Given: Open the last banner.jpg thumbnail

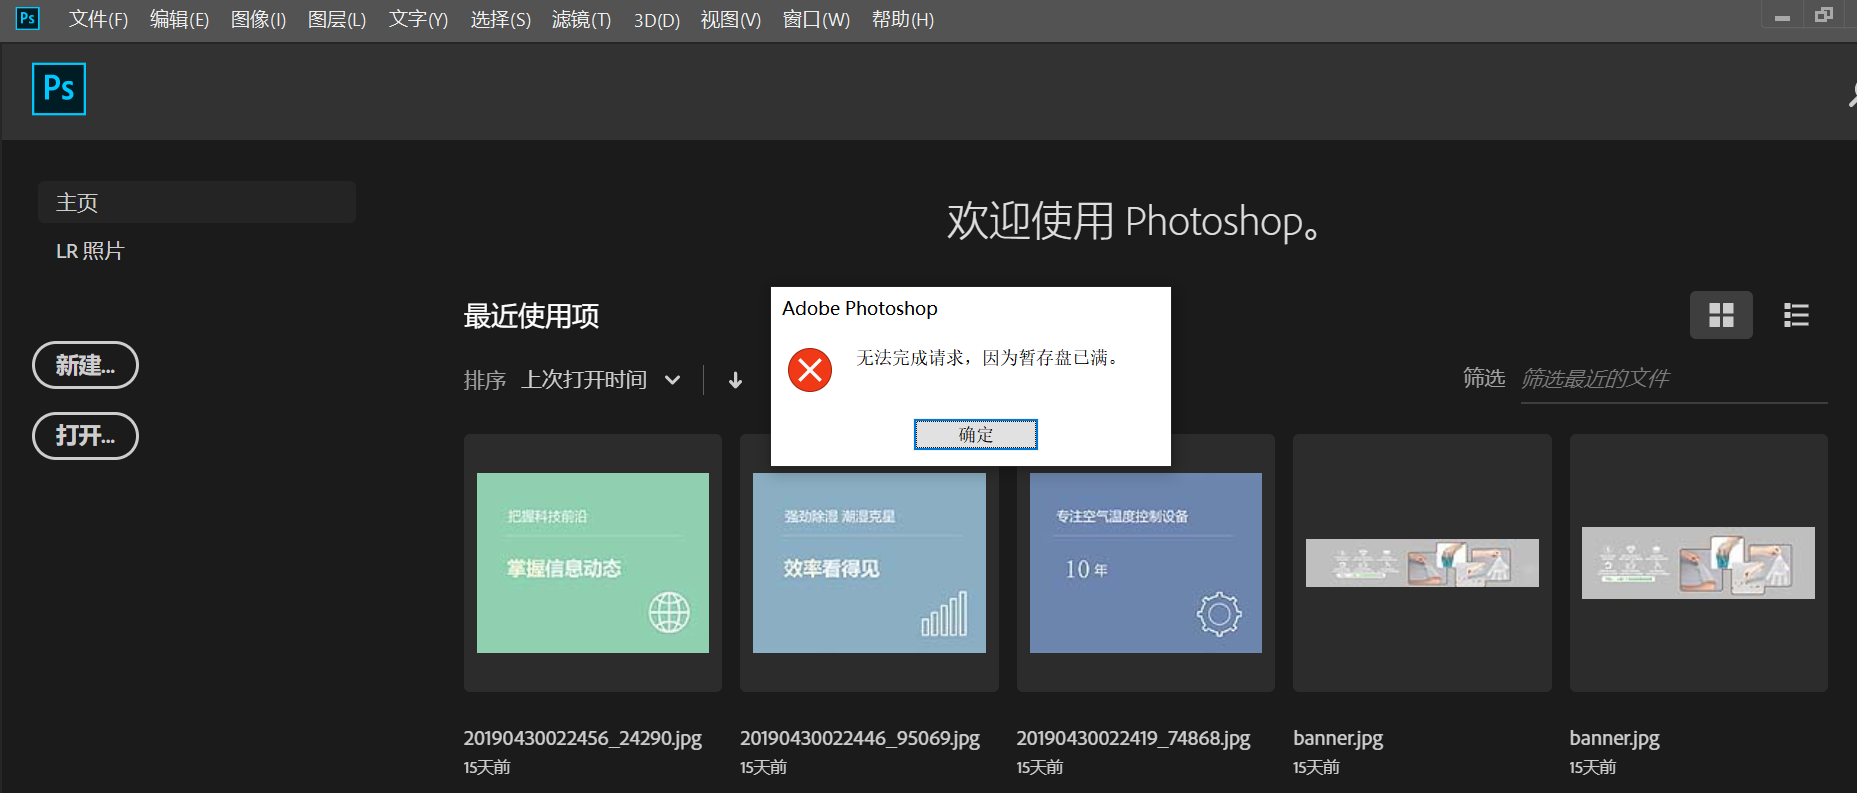Looking at the screenshot, I should pyautogui.click(x=1698, y=563).
